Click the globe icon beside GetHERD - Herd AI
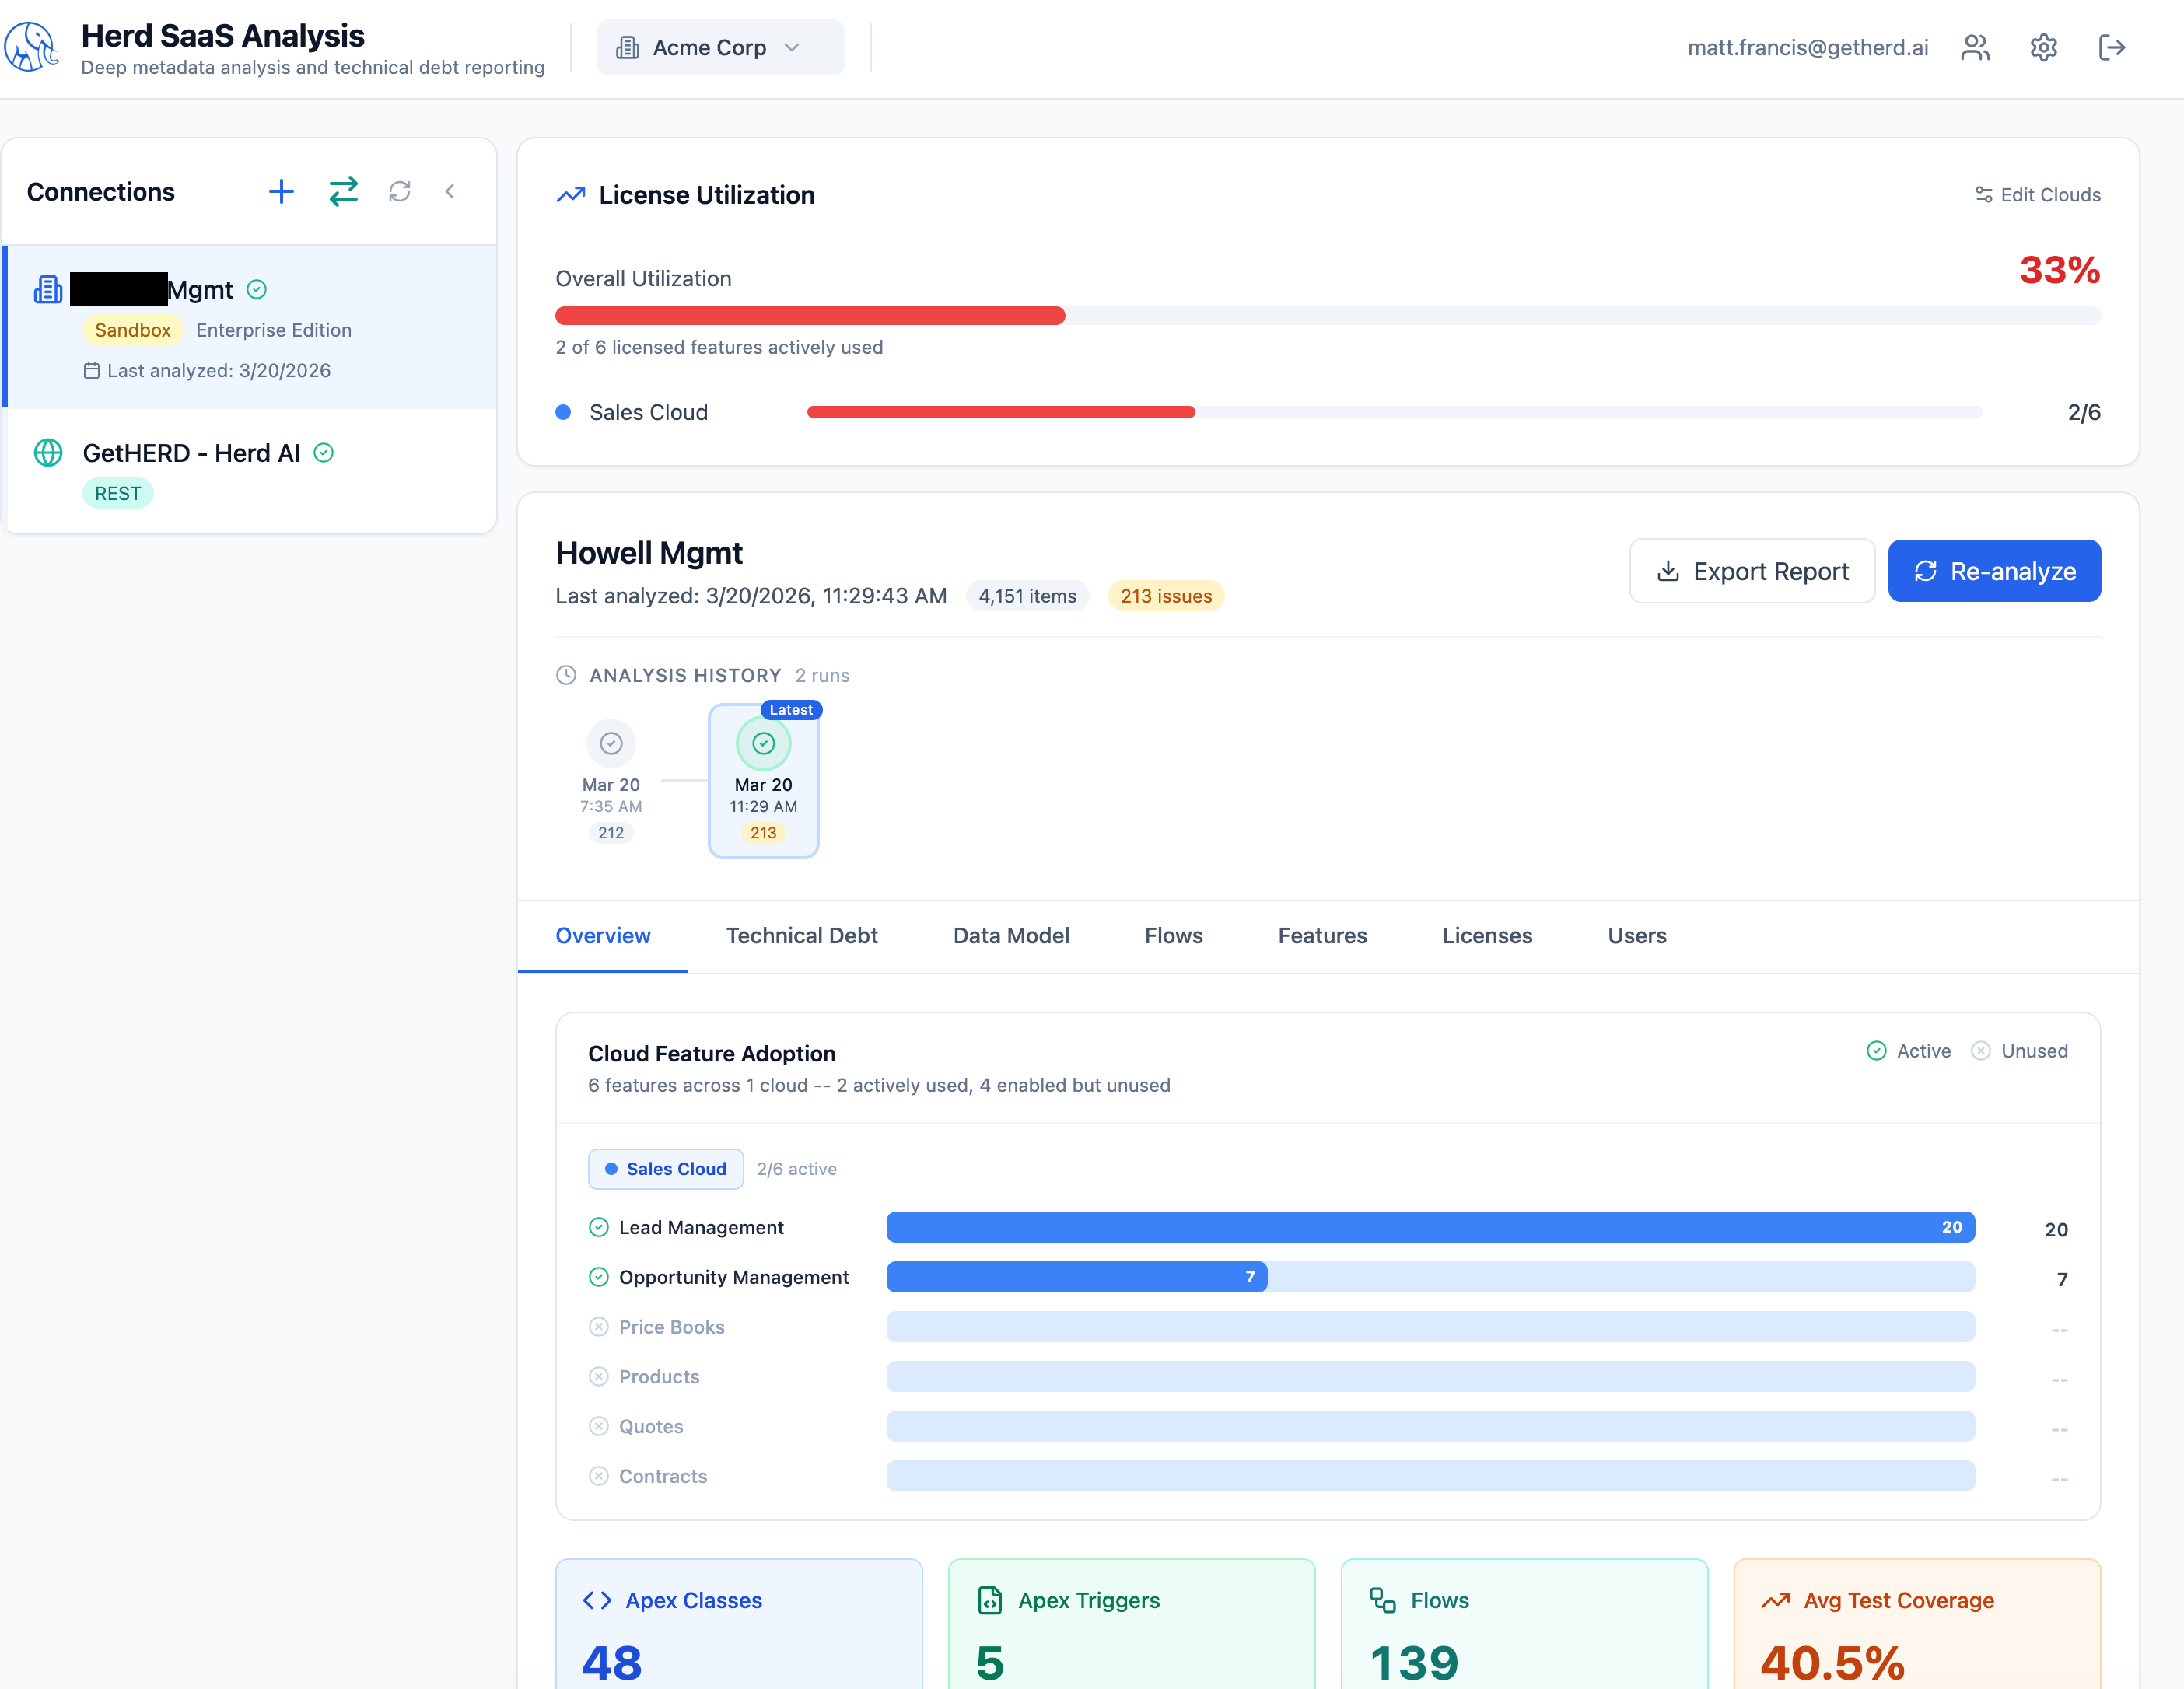 tap(48, 453)
